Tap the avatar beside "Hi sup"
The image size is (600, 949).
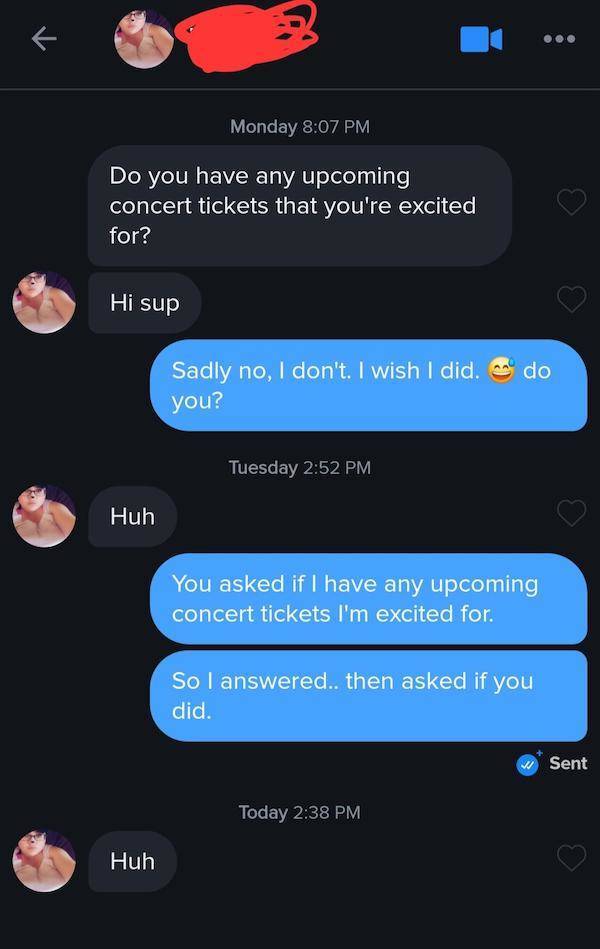[44, 302]
